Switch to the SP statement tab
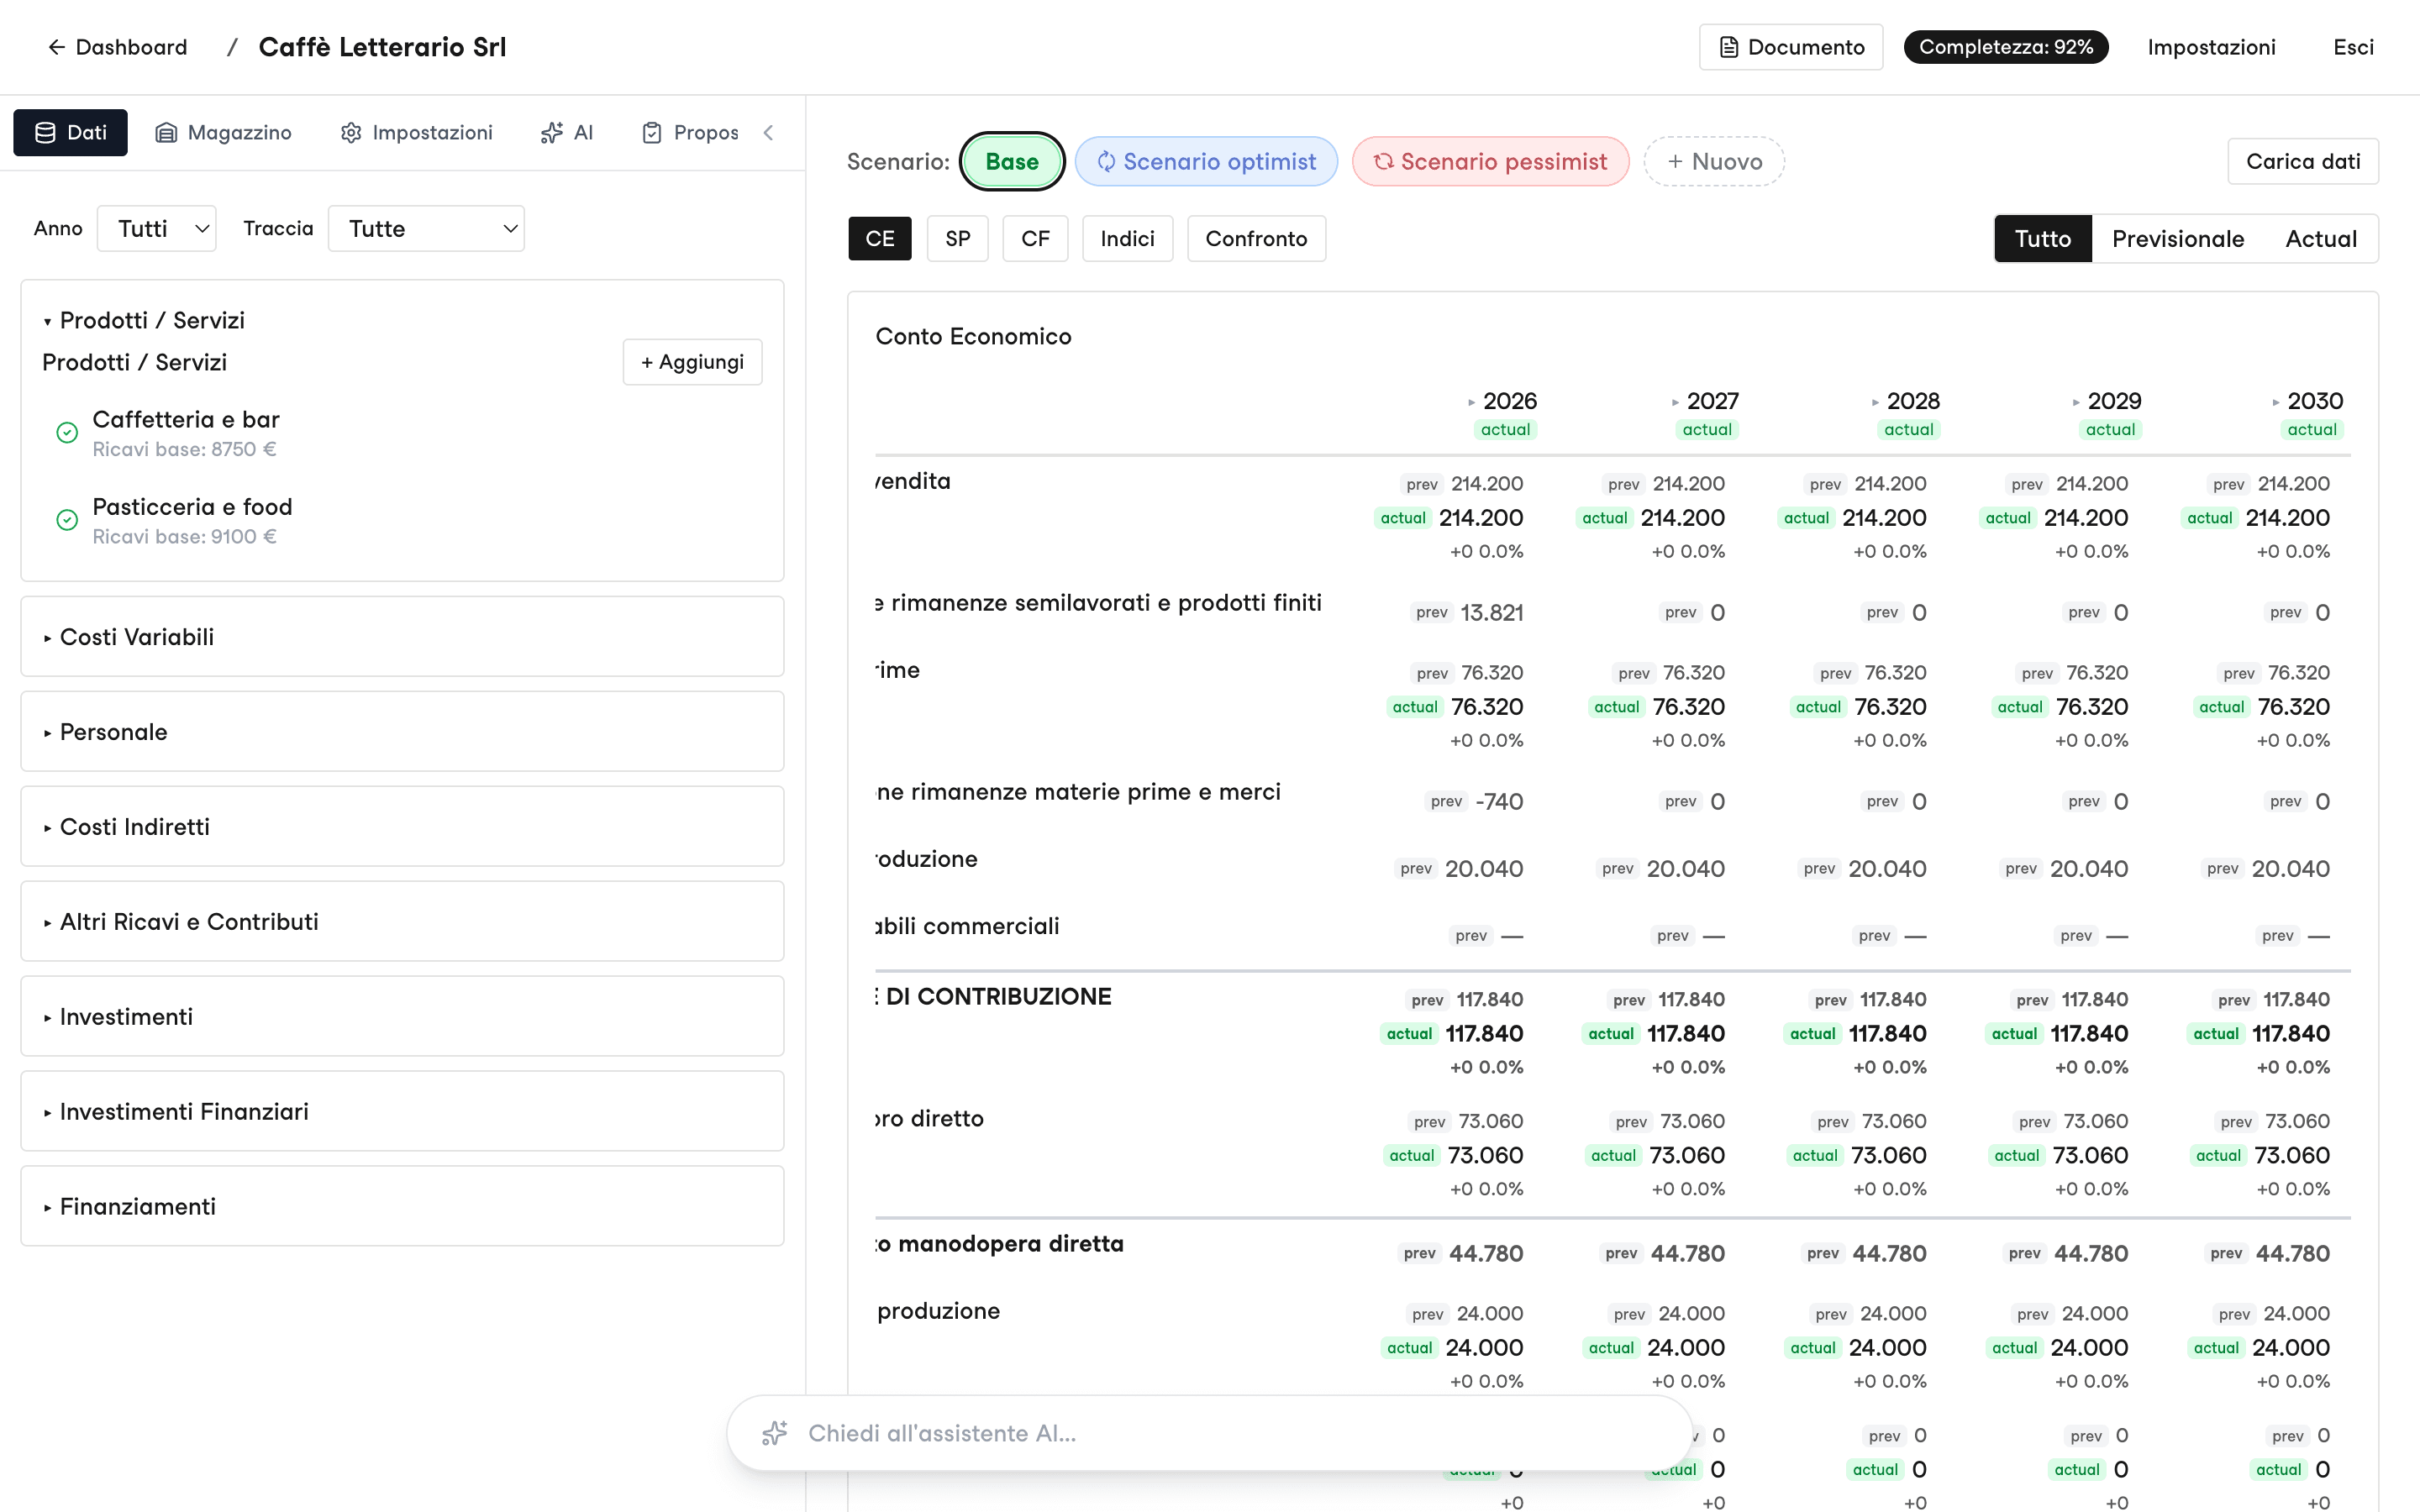Image resolution: width=2420 pixels, height=1512 pixels. 957,239
